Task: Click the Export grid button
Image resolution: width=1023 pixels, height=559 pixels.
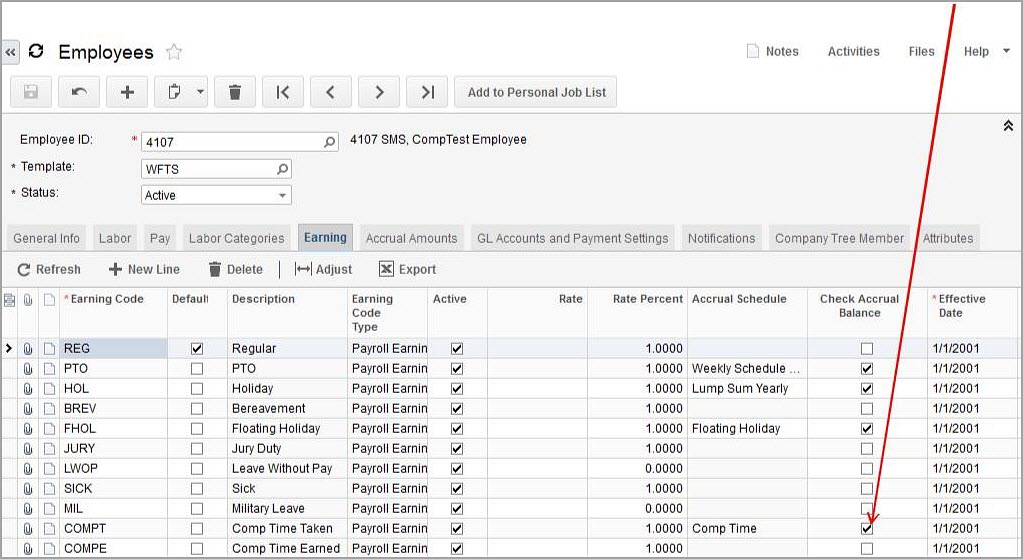Action: 407,269
